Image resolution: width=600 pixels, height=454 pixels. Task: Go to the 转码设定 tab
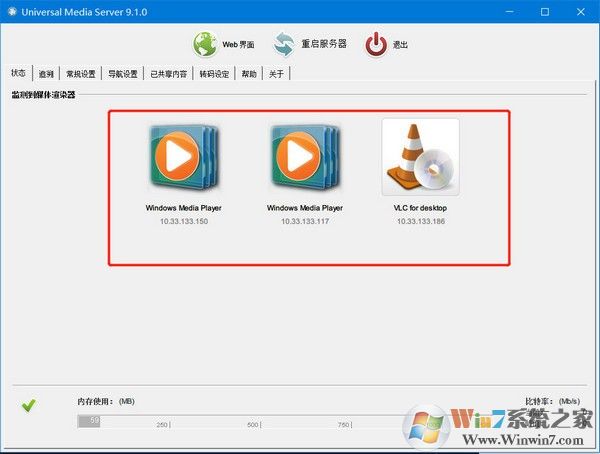click(x=214, y=74)
